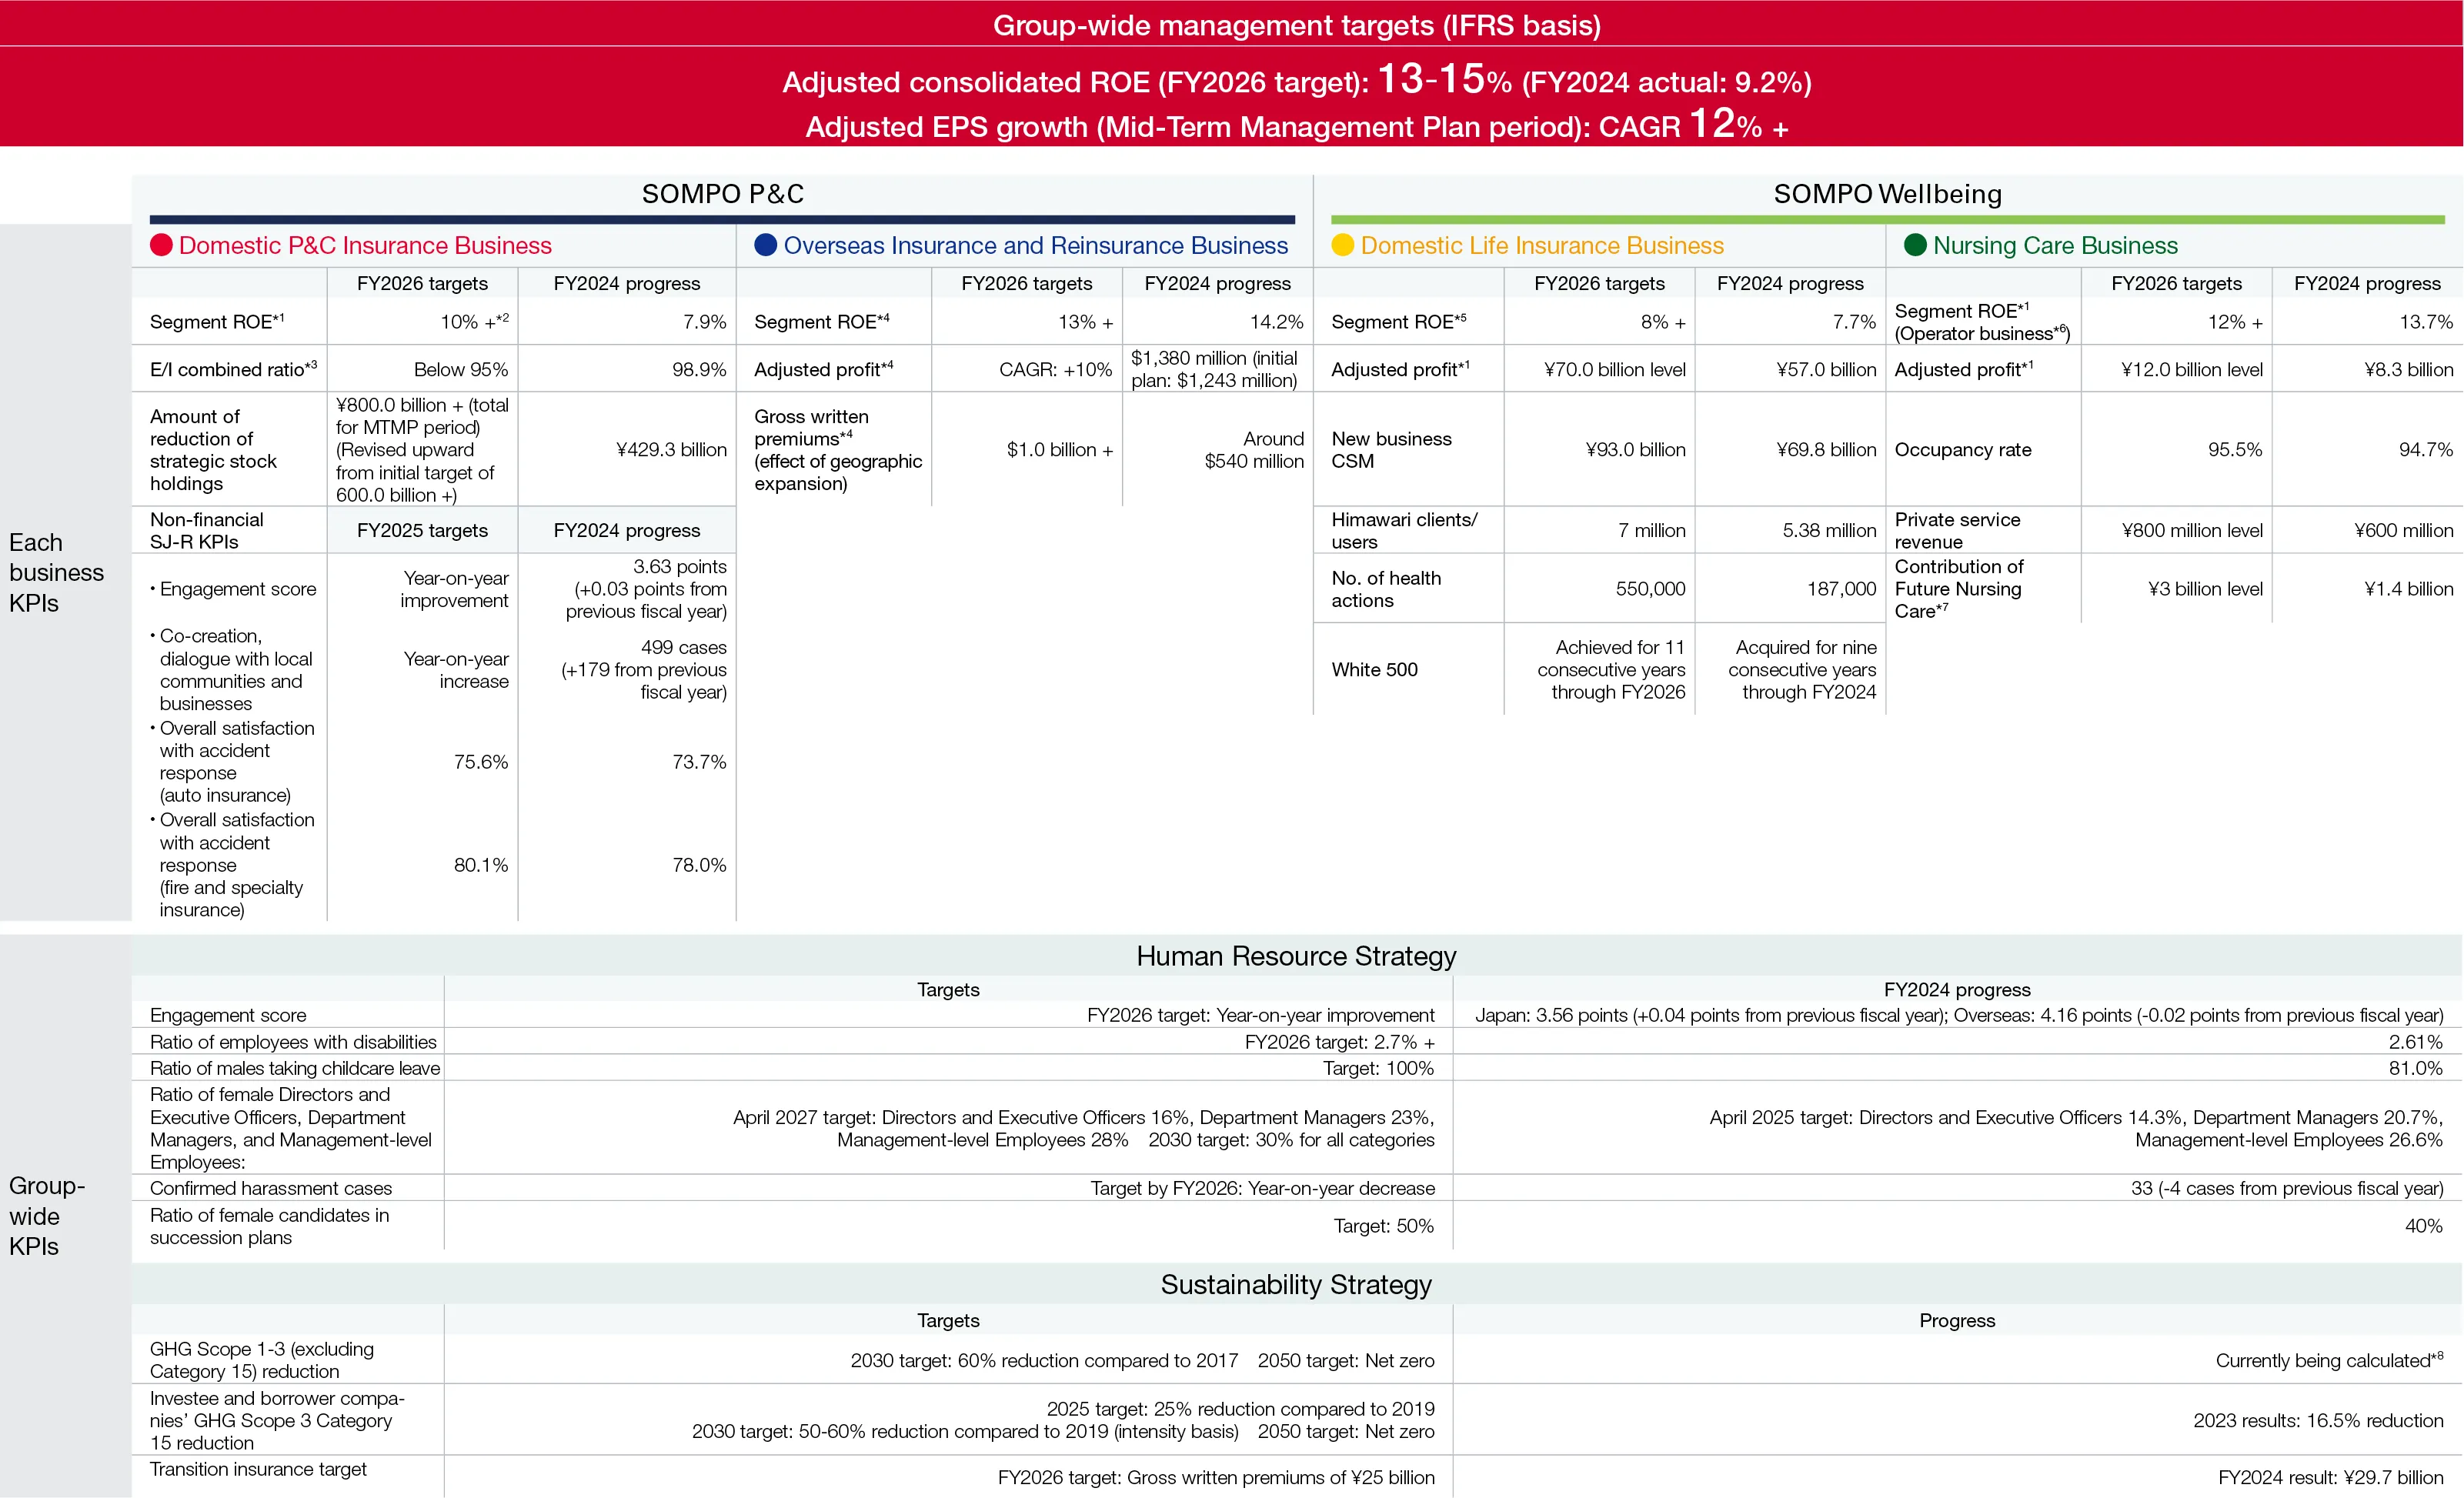Select the red Domestic P&C Insurance Business dot
The width and height of the screenshot is (2464, 1498).
160,245
